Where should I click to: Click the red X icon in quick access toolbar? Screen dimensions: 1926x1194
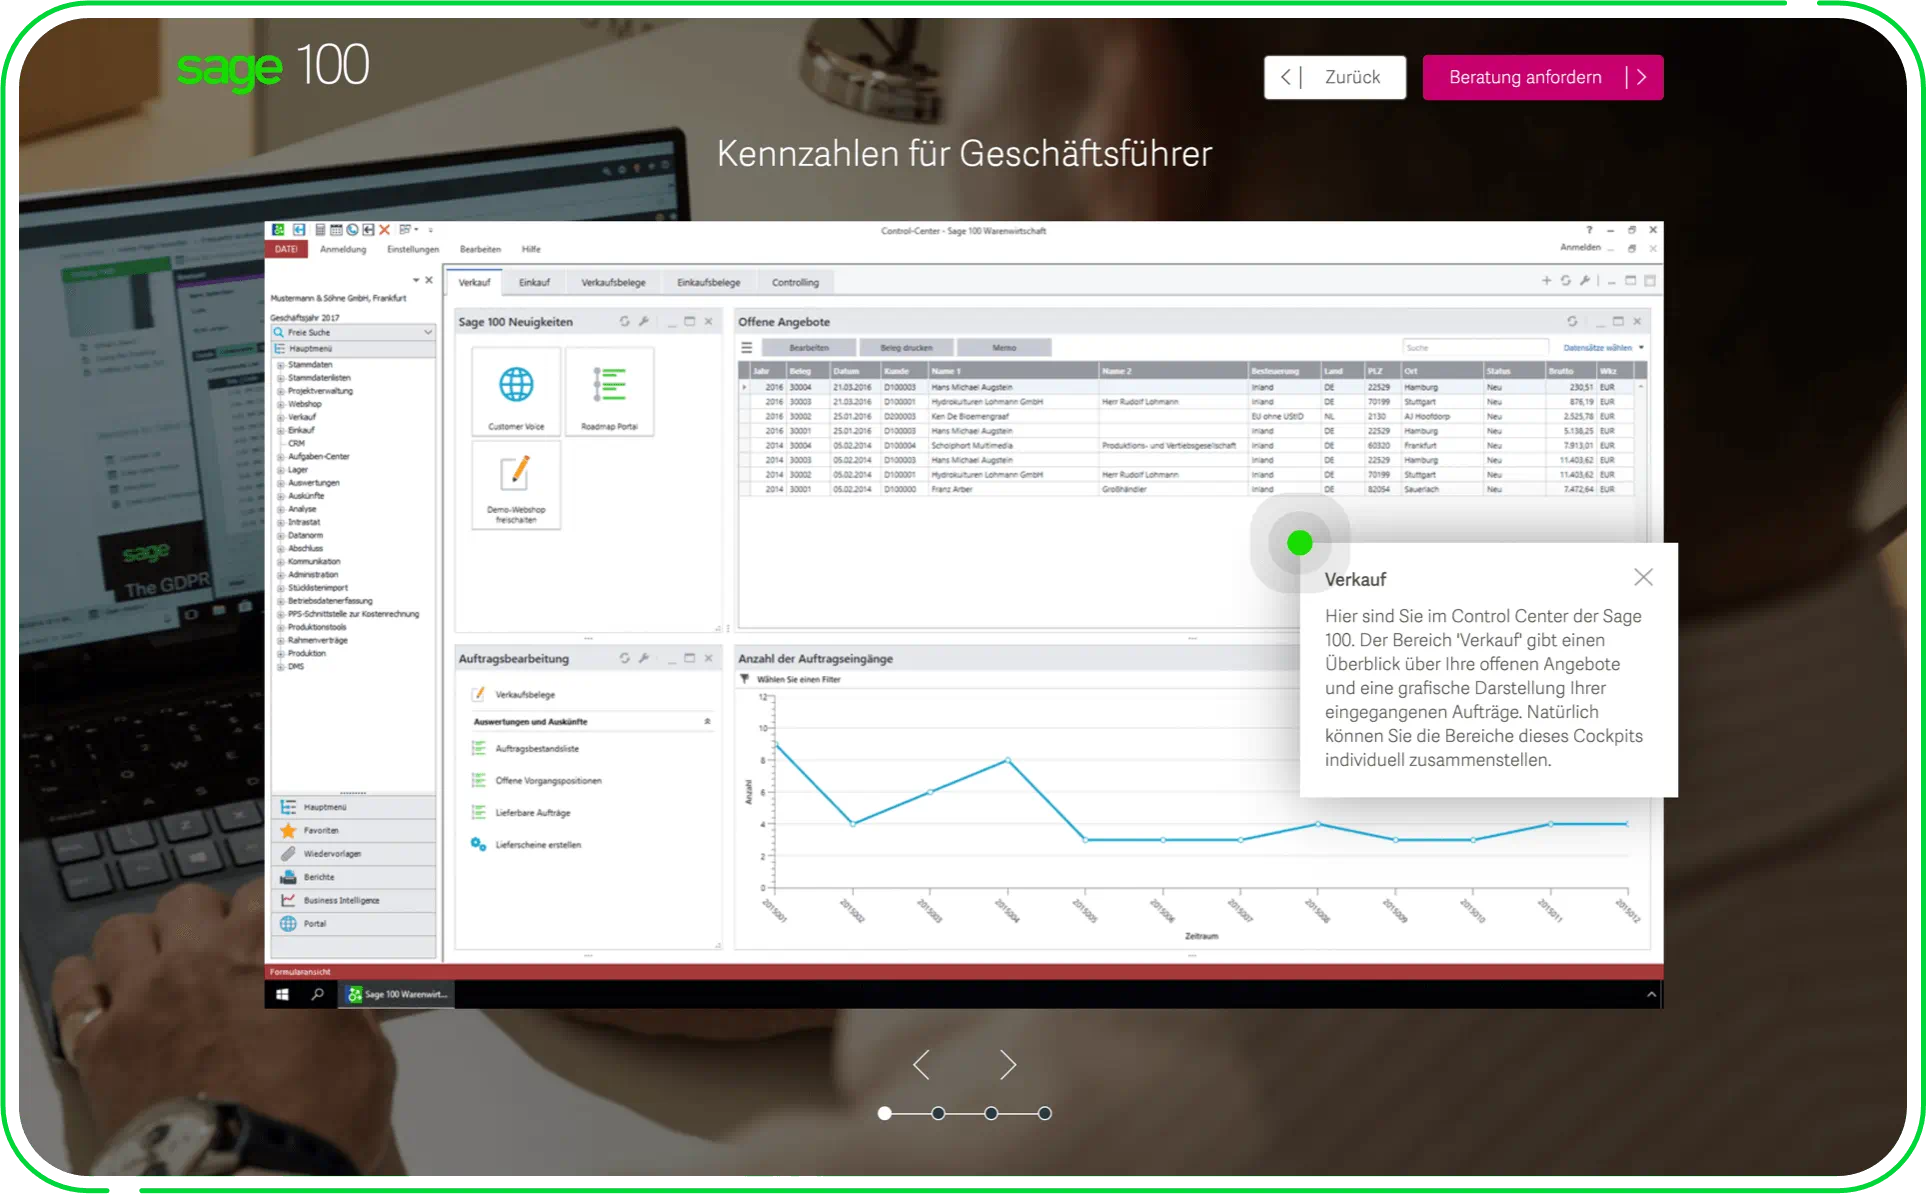384,230
